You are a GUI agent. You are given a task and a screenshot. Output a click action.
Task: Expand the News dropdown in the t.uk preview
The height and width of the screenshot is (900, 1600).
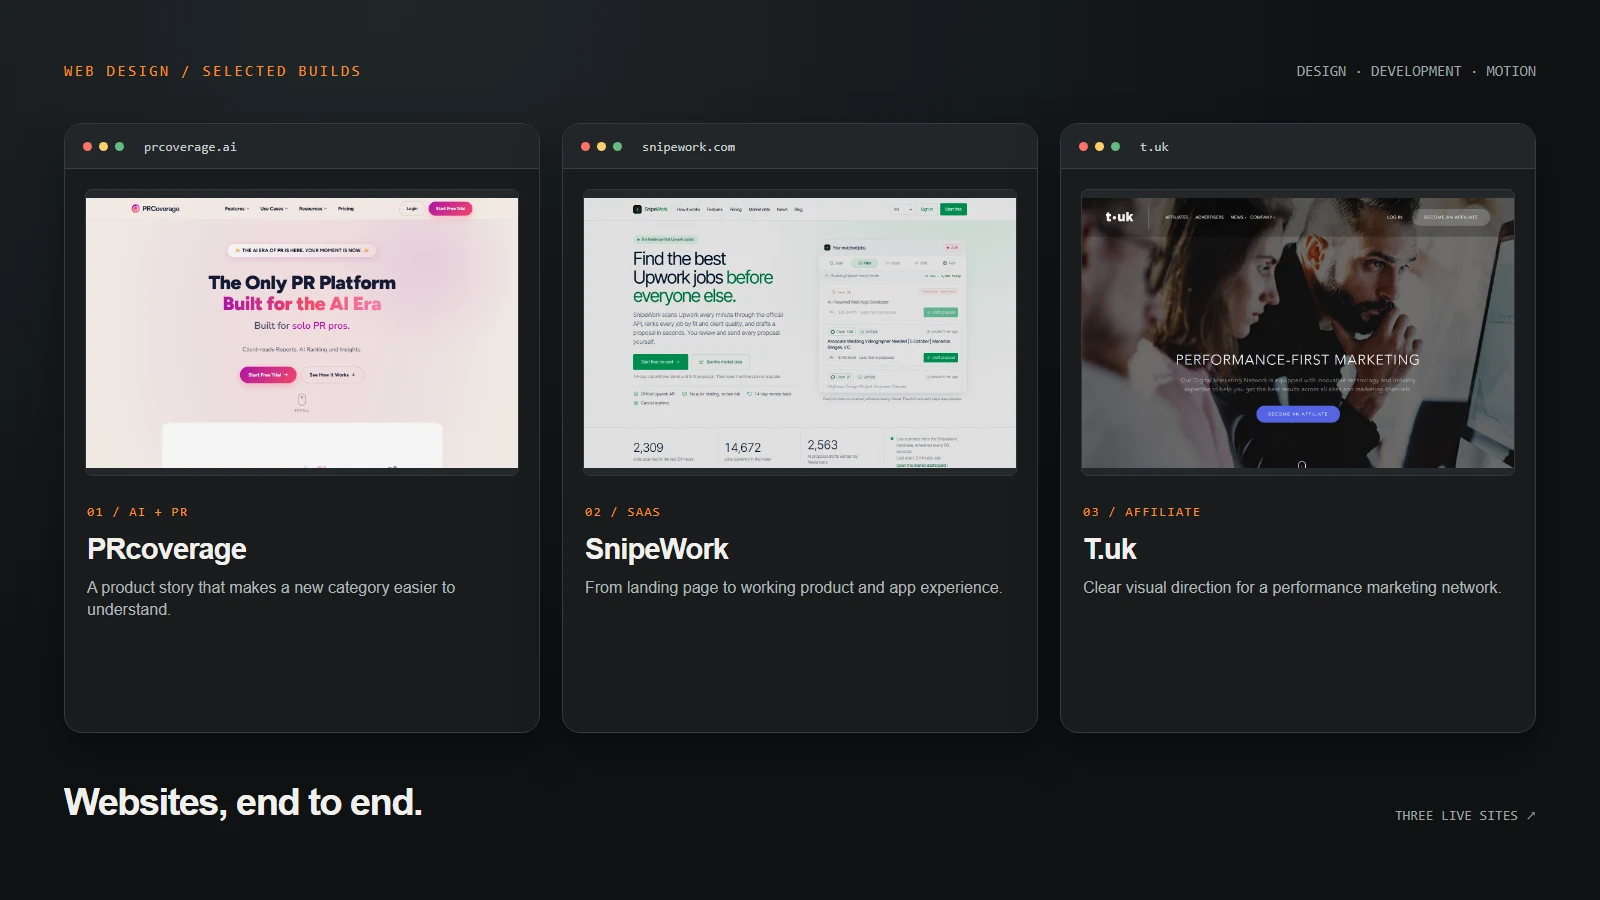pos(1238,217)
